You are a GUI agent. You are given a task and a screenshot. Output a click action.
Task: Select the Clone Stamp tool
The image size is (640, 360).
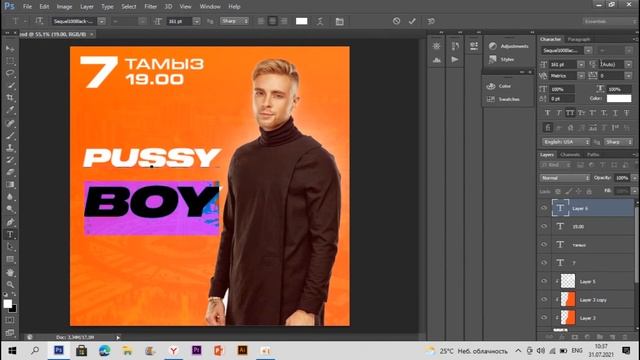tap(10, 148)
